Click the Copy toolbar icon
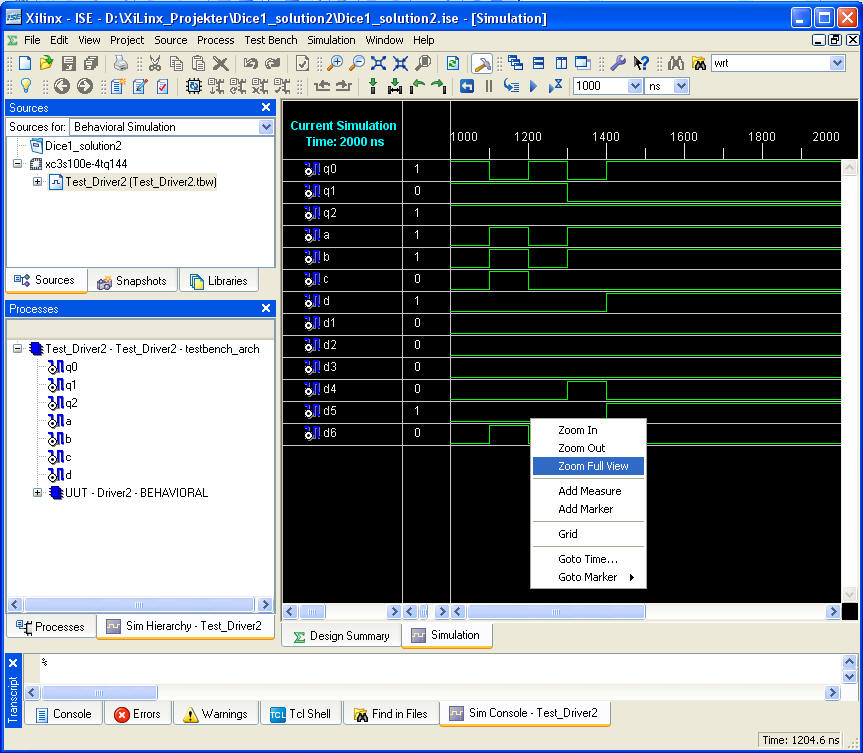This screenshot has width=863, height=753. [x=176, y=63]
